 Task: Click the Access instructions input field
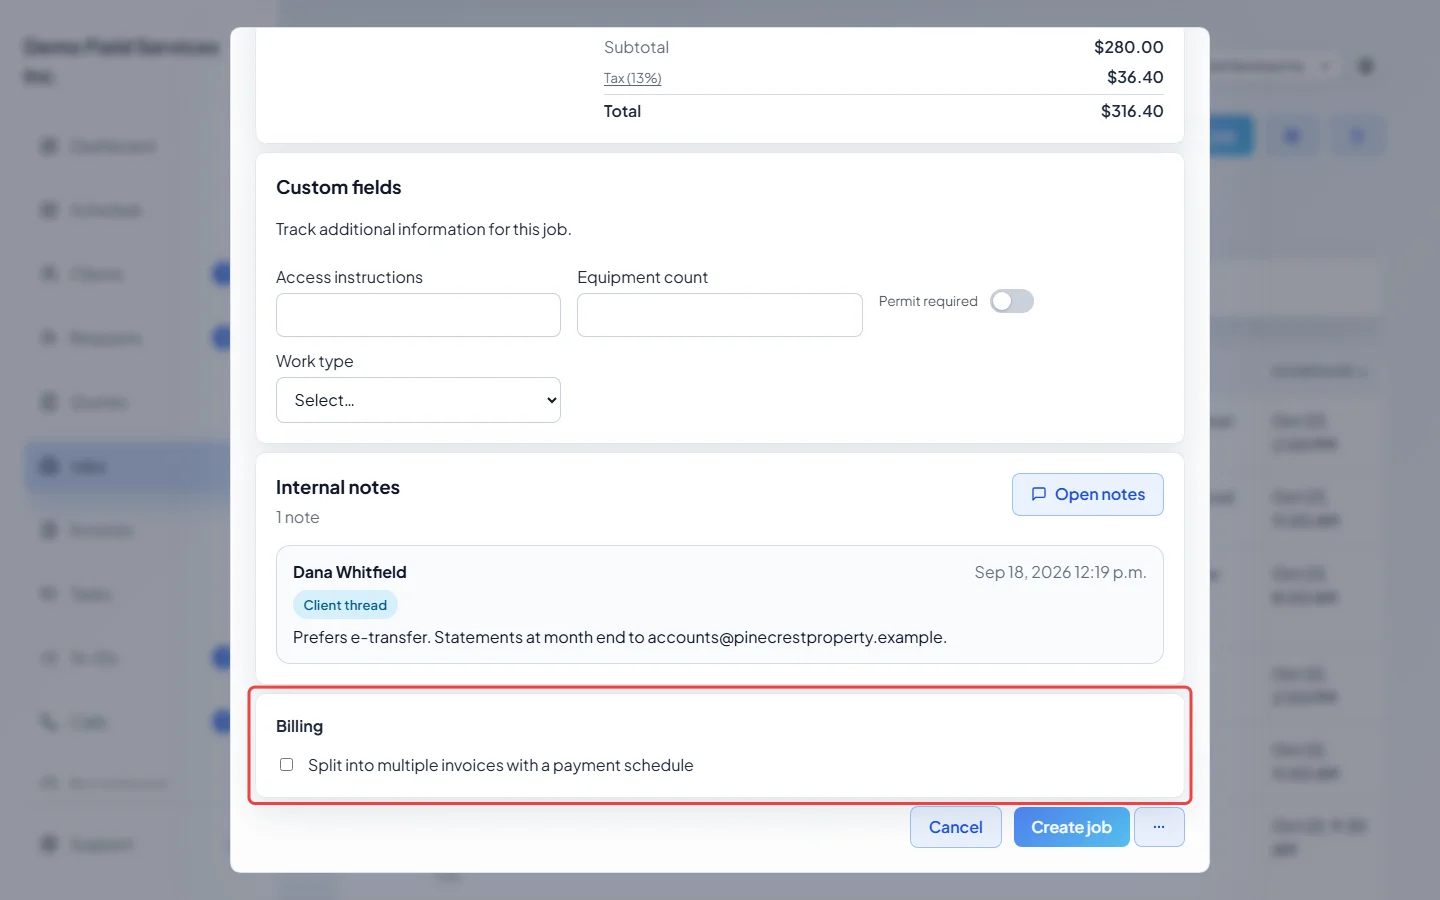pos(418,315)
